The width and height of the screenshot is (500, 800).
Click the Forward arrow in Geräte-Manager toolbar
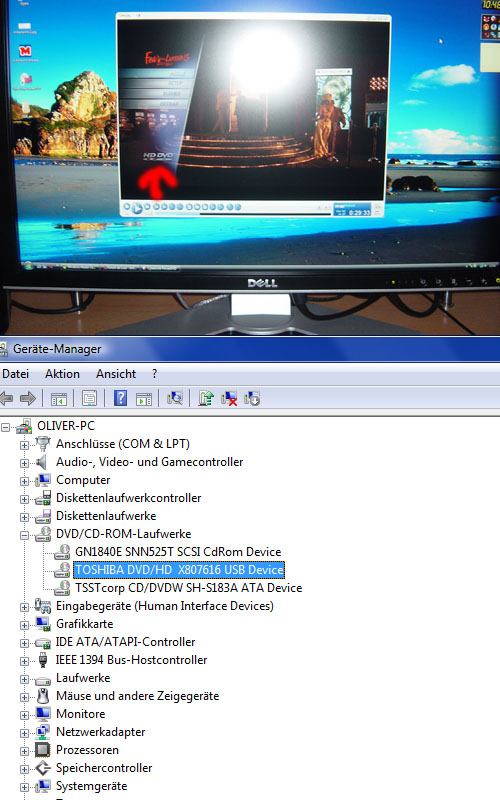point(28,398)
